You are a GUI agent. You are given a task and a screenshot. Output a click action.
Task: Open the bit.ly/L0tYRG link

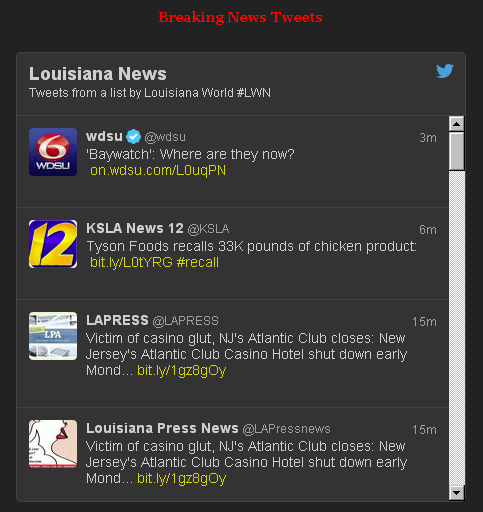[131, 262]
